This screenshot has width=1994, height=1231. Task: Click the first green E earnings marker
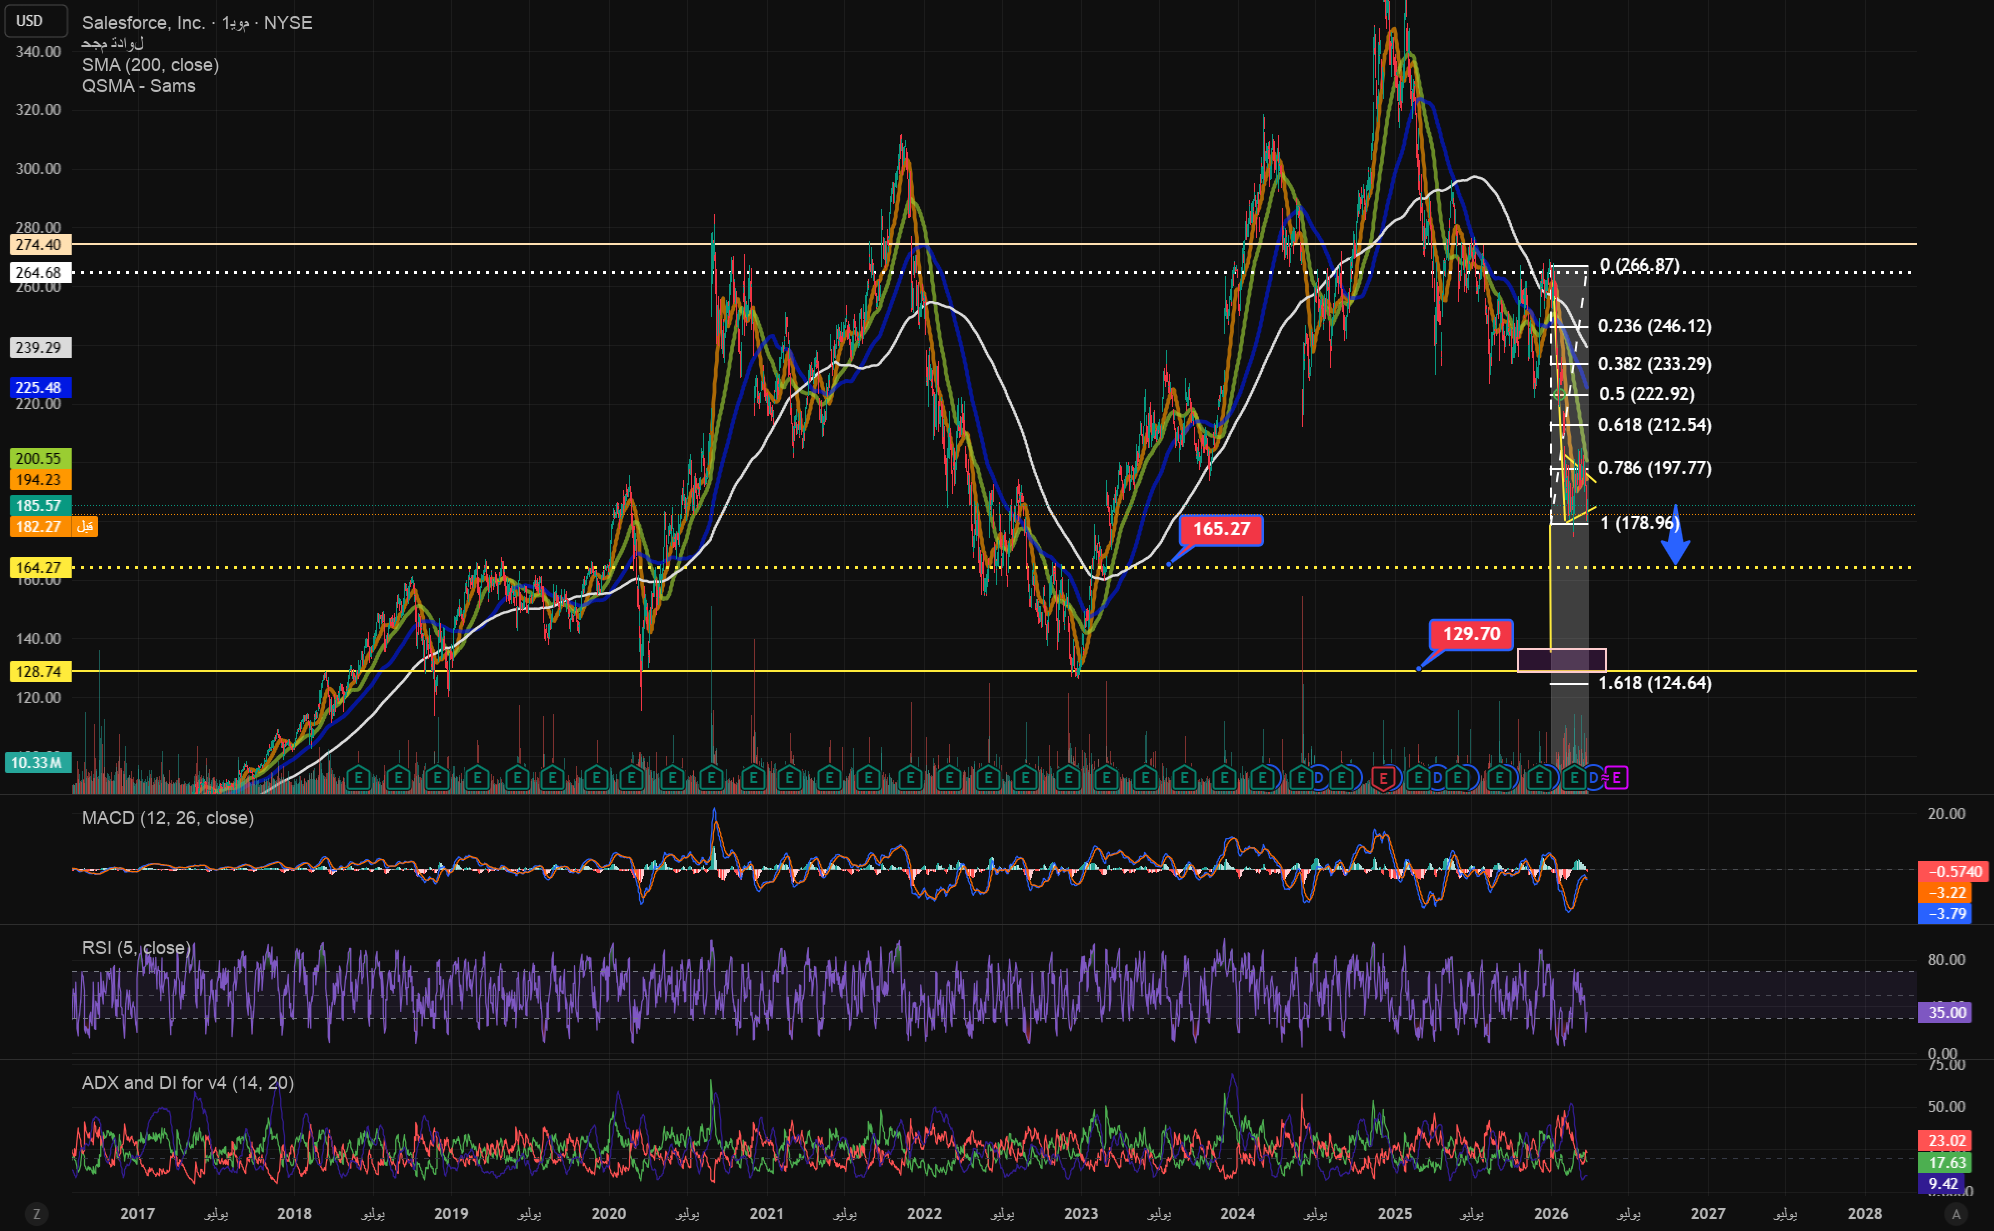[x=359, y=778]
